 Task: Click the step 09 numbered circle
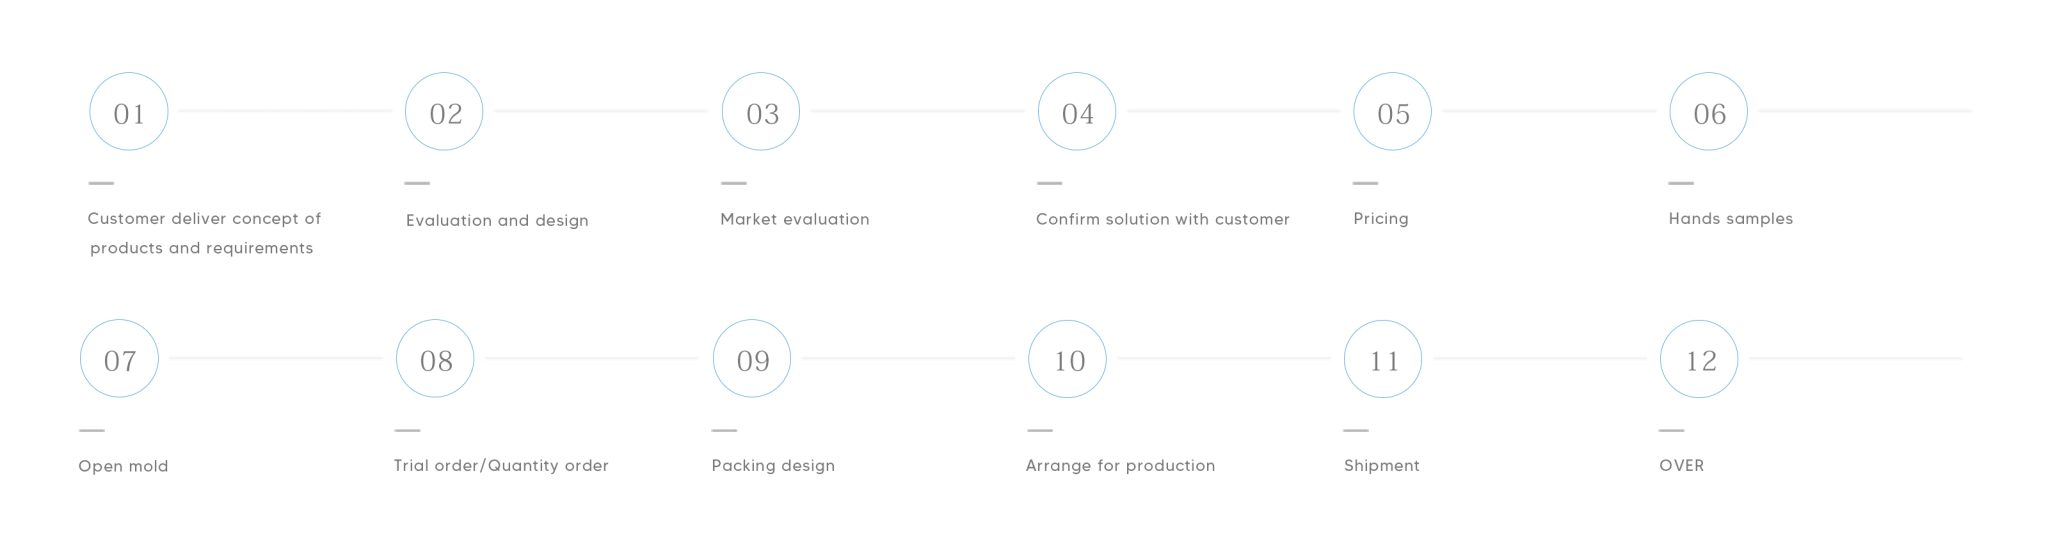752,359
